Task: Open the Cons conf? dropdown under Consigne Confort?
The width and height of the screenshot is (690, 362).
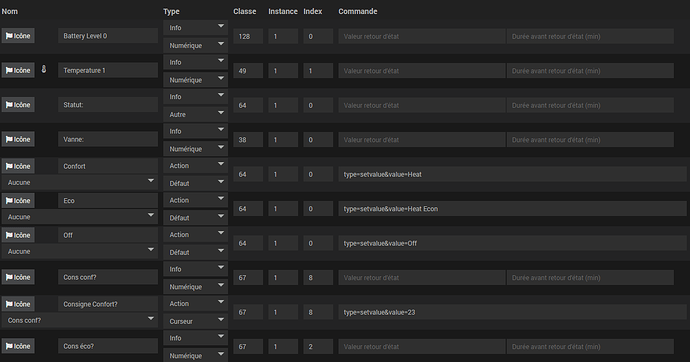Action: [x=80, y=320]
